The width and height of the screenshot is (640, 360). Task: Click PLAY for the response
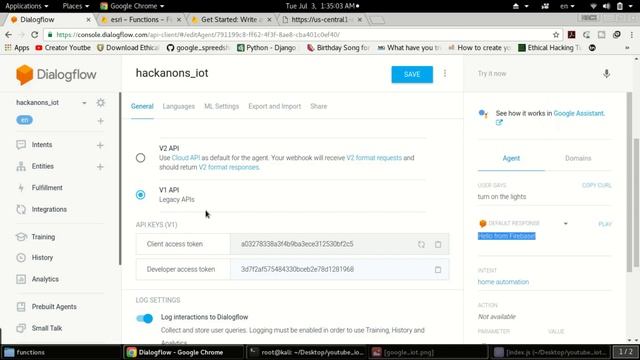(605, 224)
